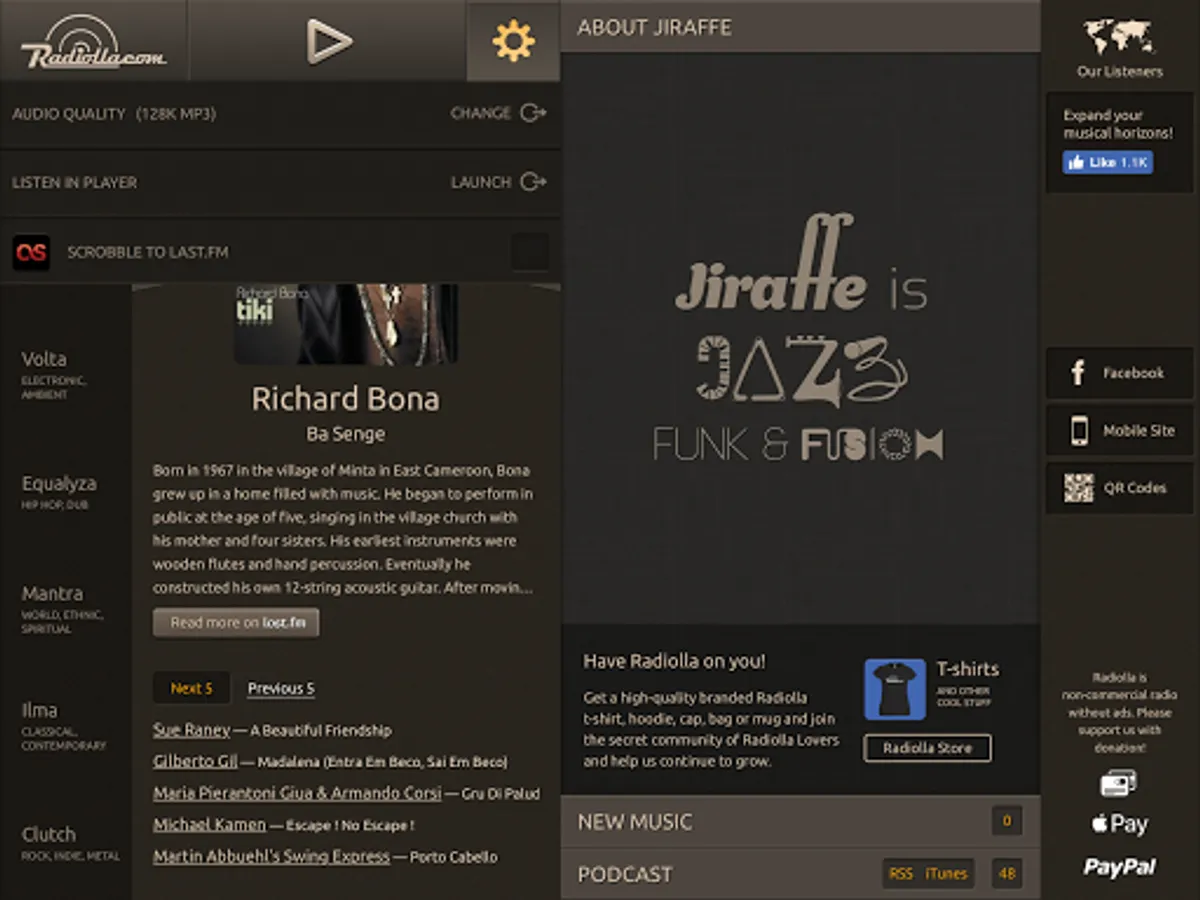Open the Facebook page link
The height and width of the screenshot is (900, 1200).
1120,373
